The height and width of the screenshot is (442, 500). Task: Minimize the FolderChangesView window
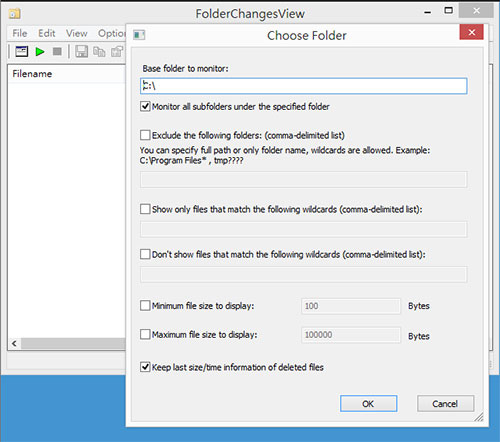click(428, 12)
